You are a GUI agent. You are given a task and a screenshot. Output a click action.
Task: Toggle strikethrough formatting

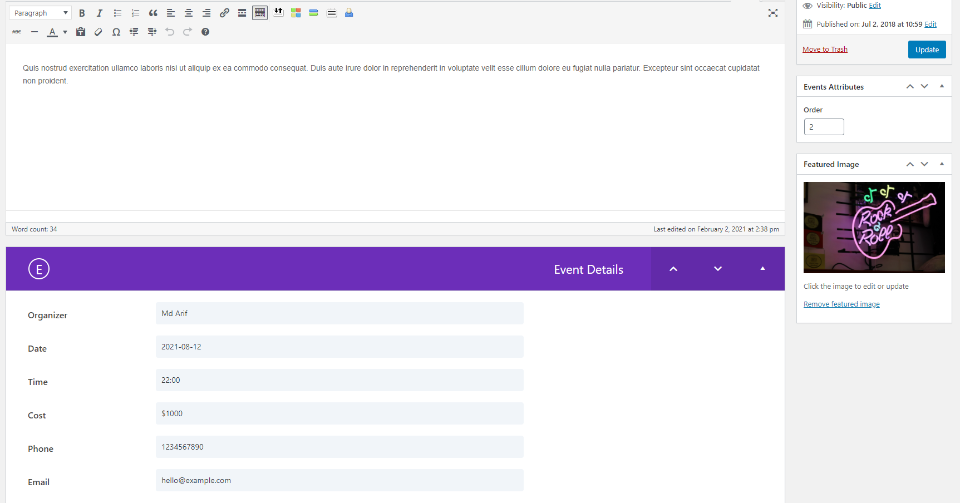(16, 32)
